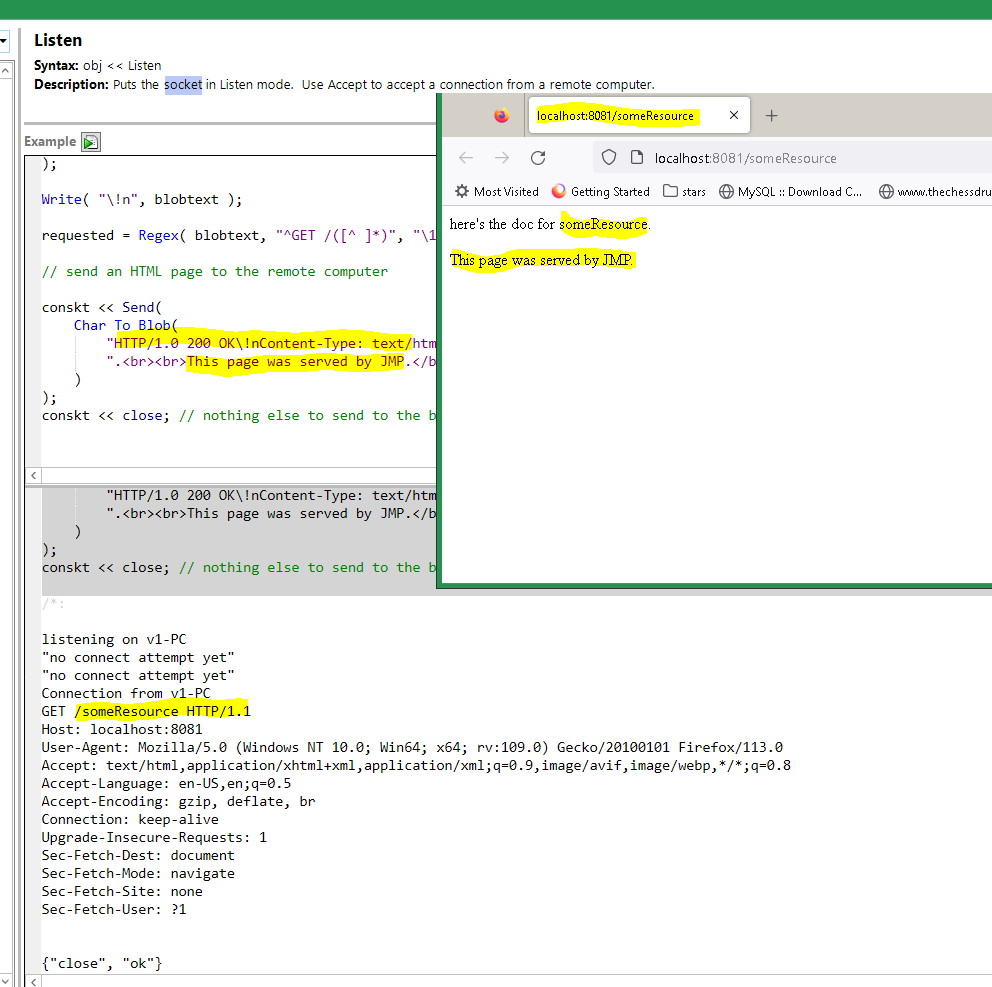Screen dimensions: 992x987
Task: Open a new Firefox tab
Action: pyautogui.click(x=771, y=116)
